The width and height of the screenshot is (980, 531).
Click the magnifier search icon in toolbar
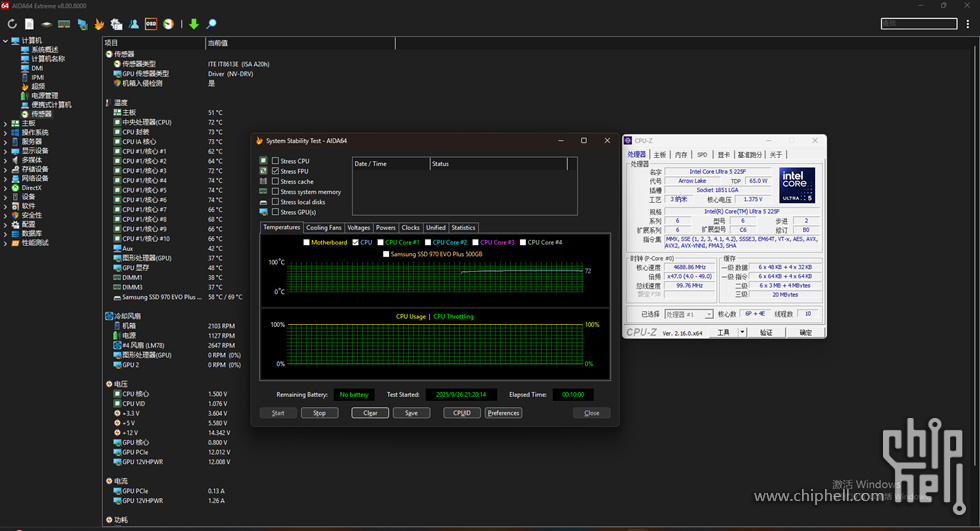211,24
